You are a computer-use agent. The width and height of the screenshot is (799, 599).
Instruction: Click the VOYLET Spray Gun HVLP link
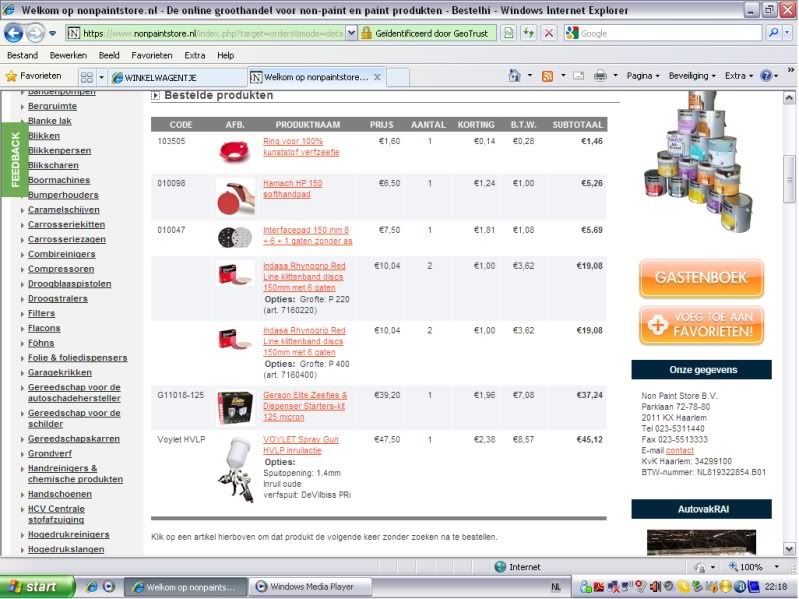[x=301, y=445]
